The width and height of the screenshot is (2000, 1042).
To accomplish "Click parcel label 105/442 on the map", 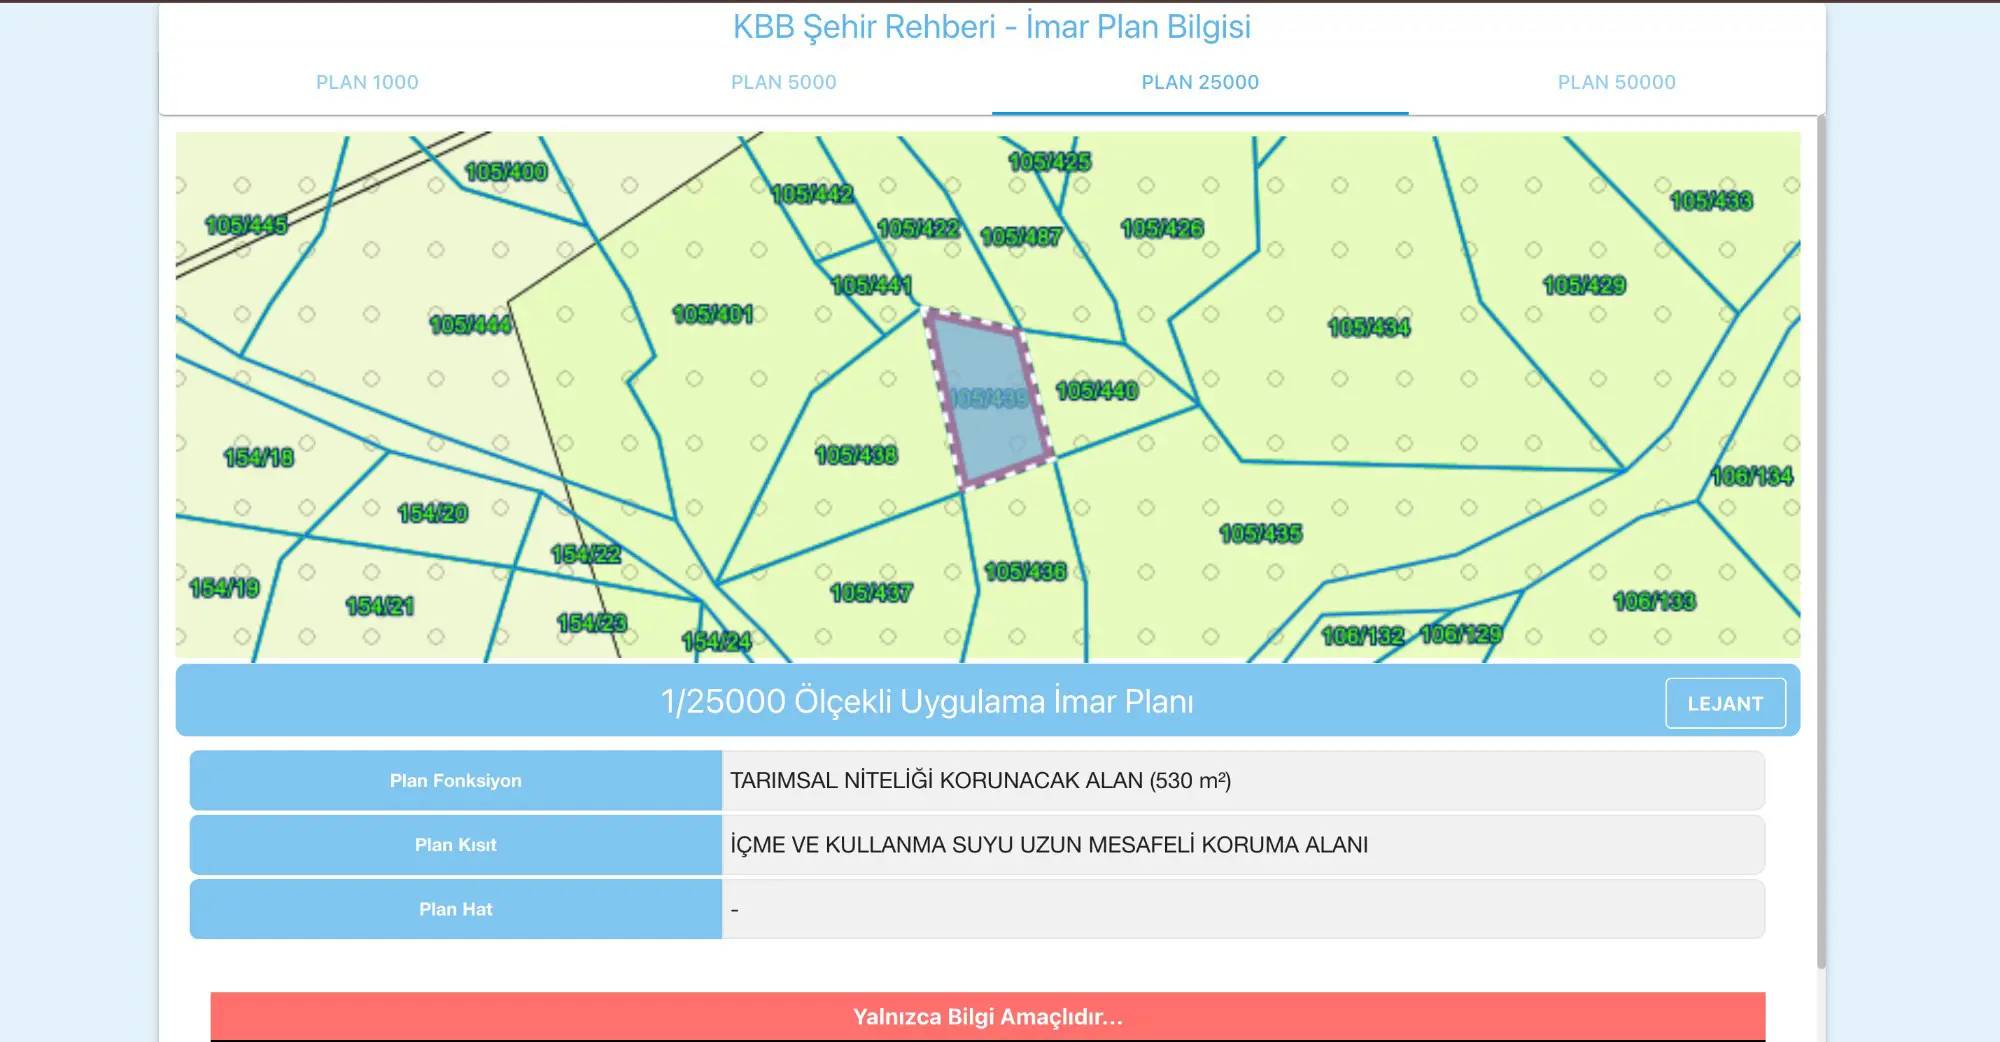I will (812, 193).
